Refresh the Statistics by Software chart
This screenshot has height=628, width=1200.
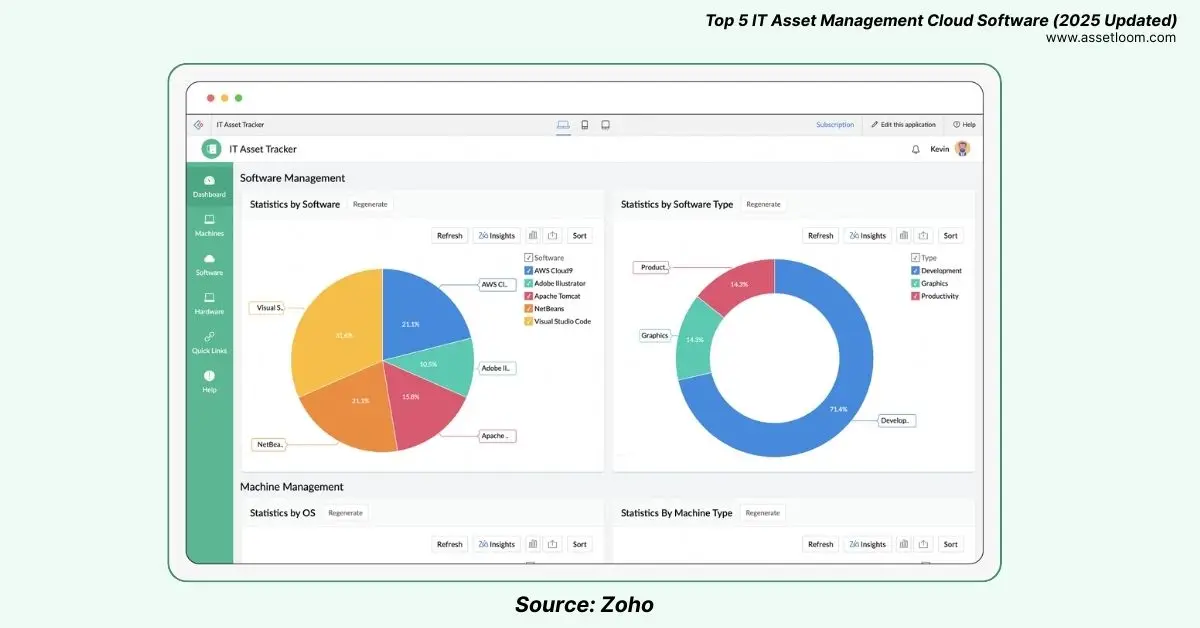[450, 236]
